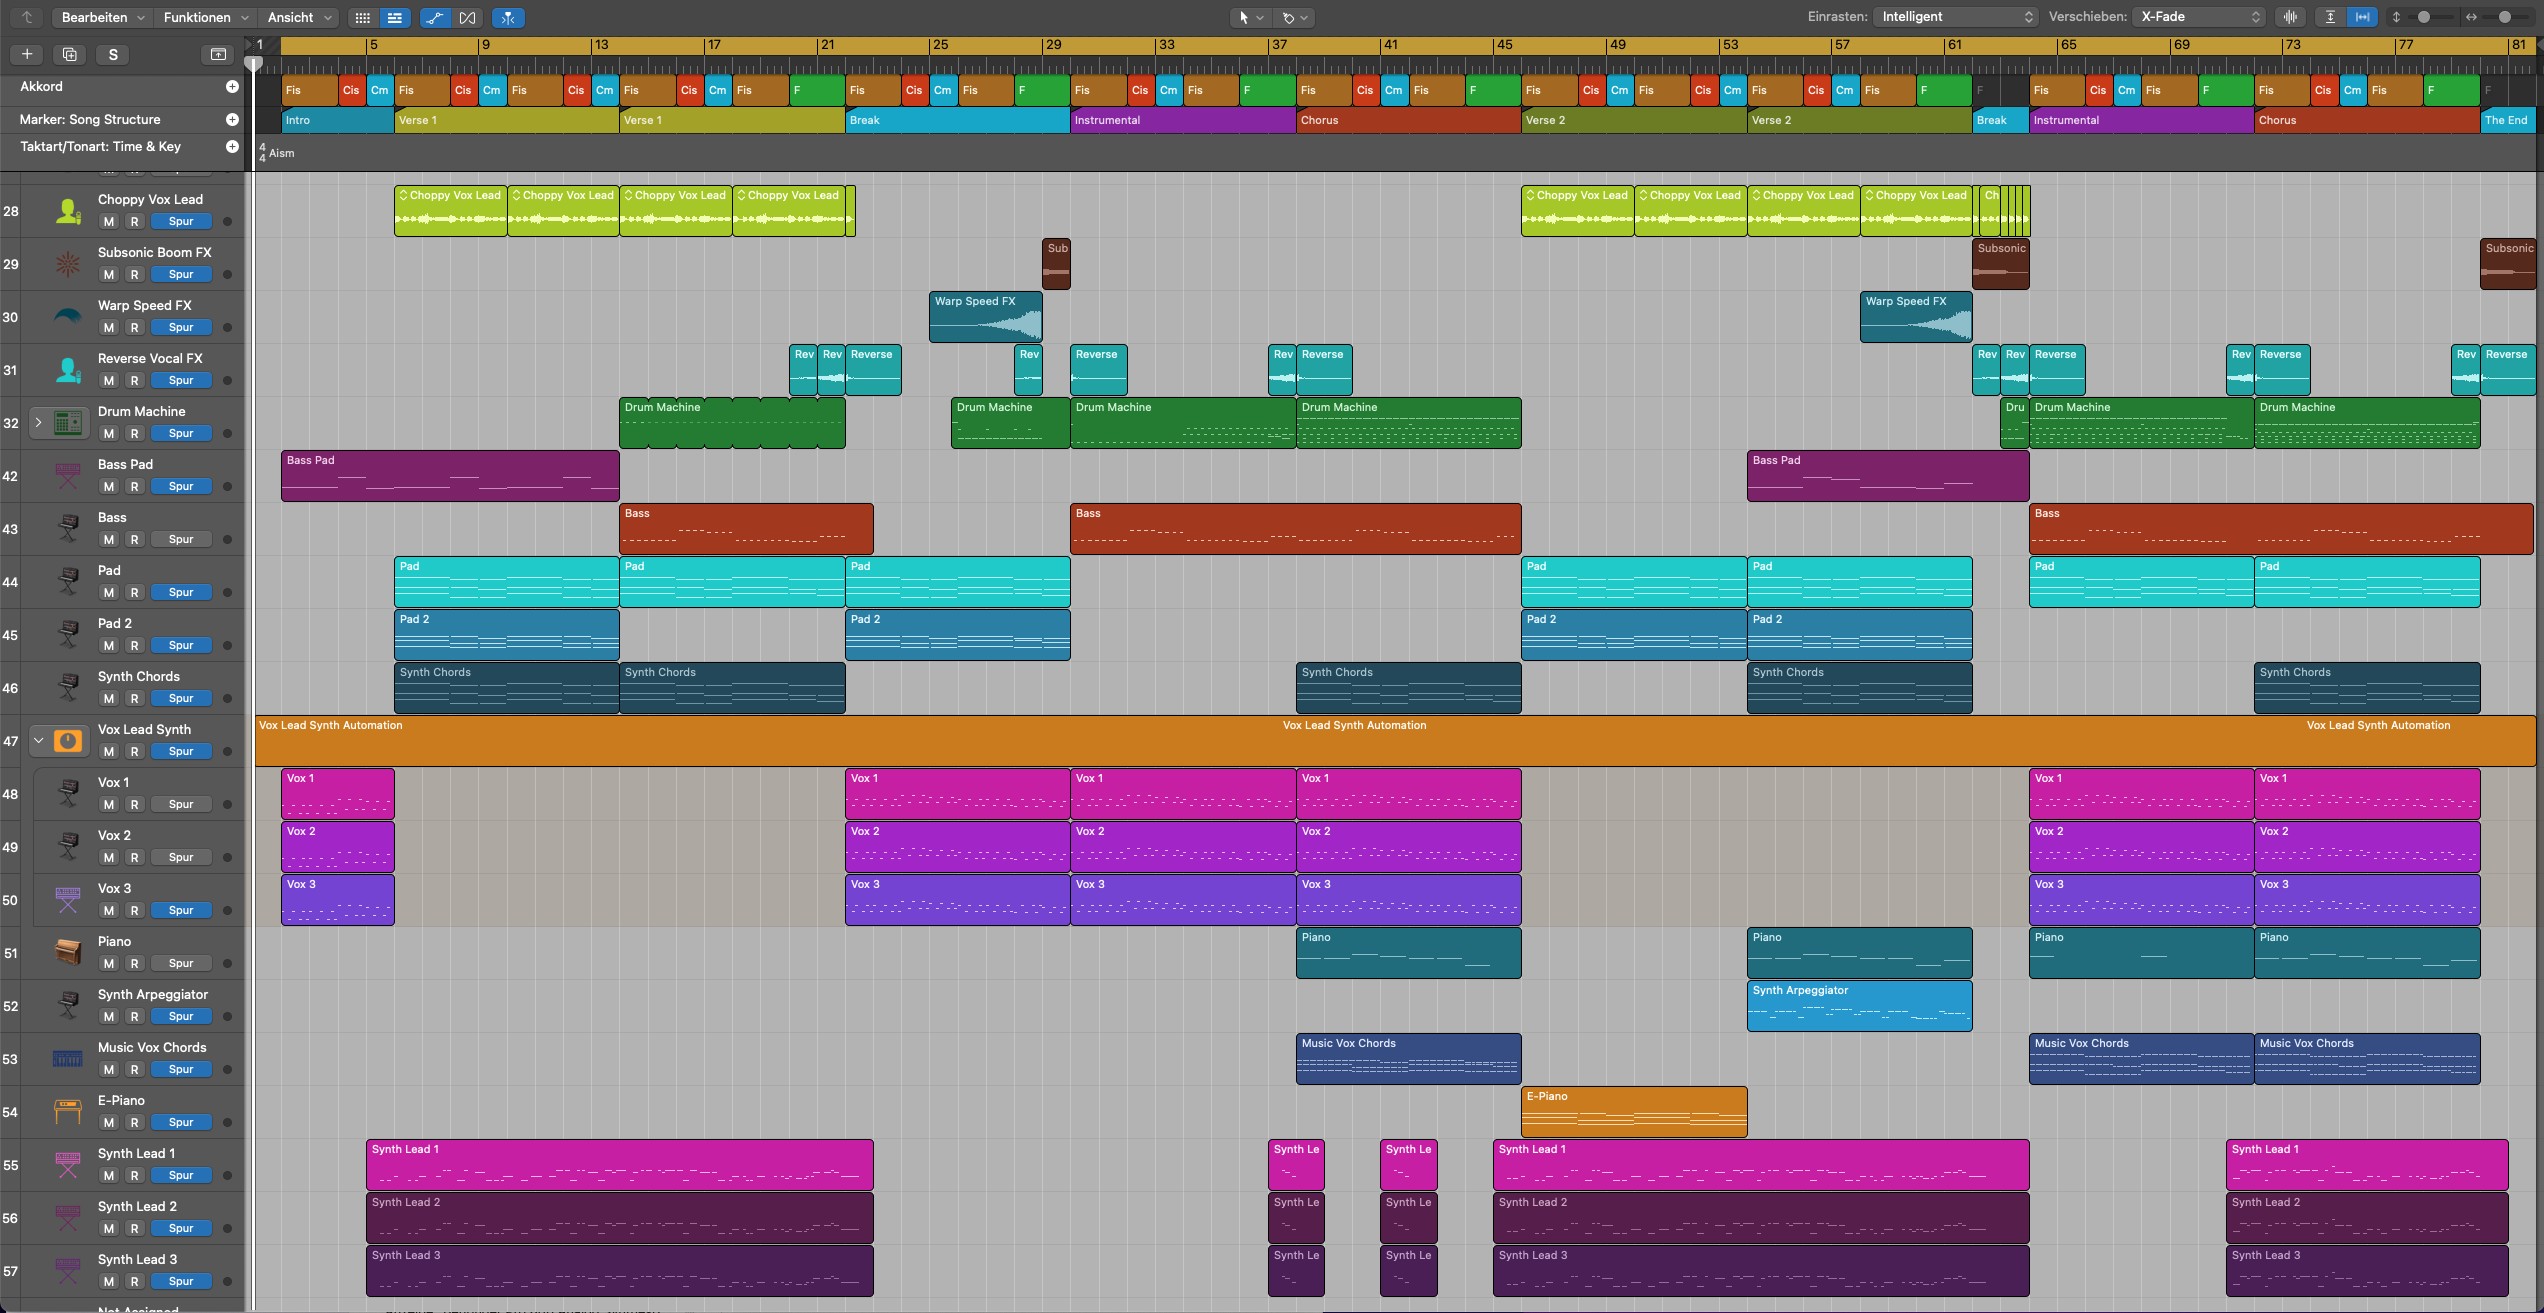
Task: Show the grid view button
Action: (x=363, y=17)
